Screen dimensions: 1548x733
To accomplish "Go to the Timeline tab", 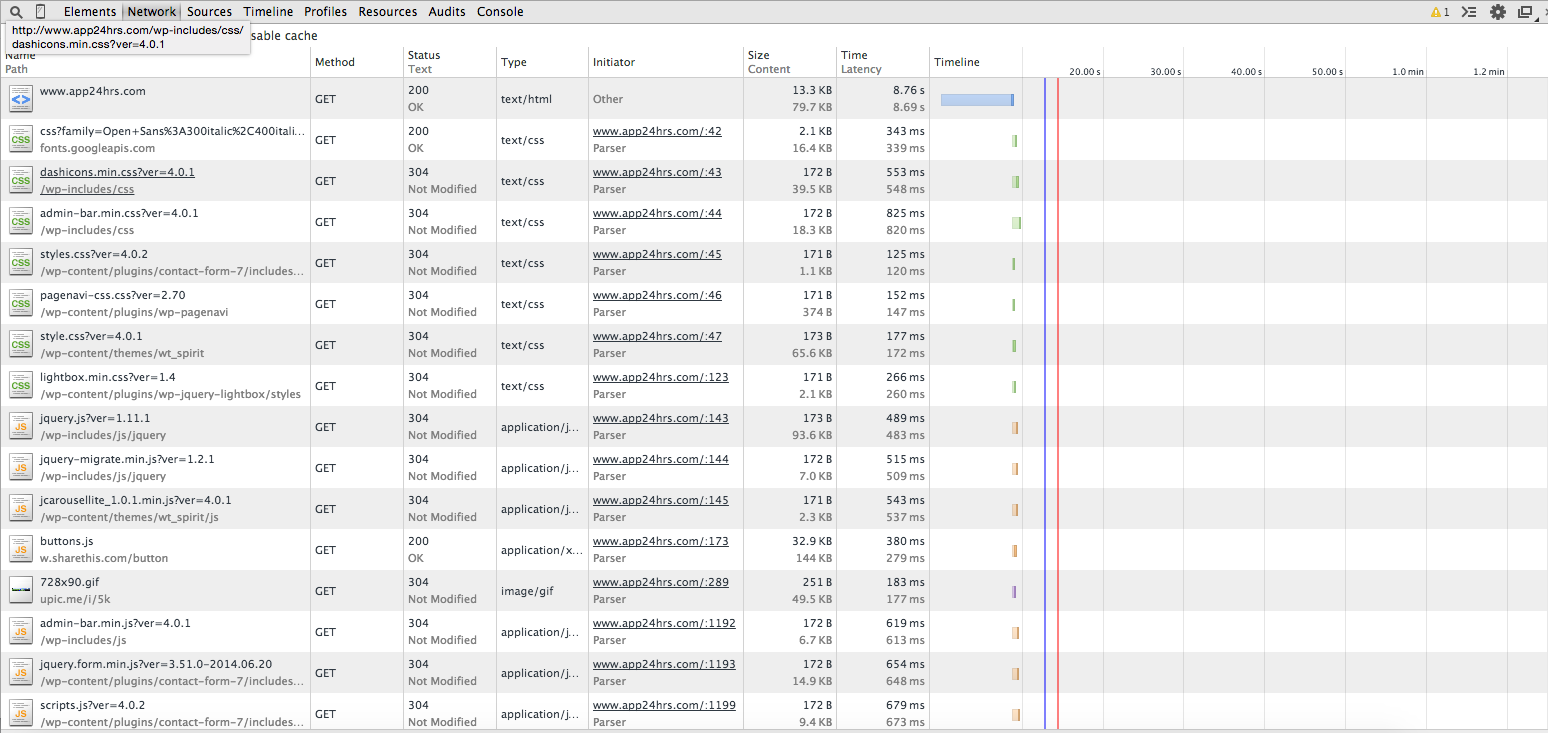I will 268,12.
